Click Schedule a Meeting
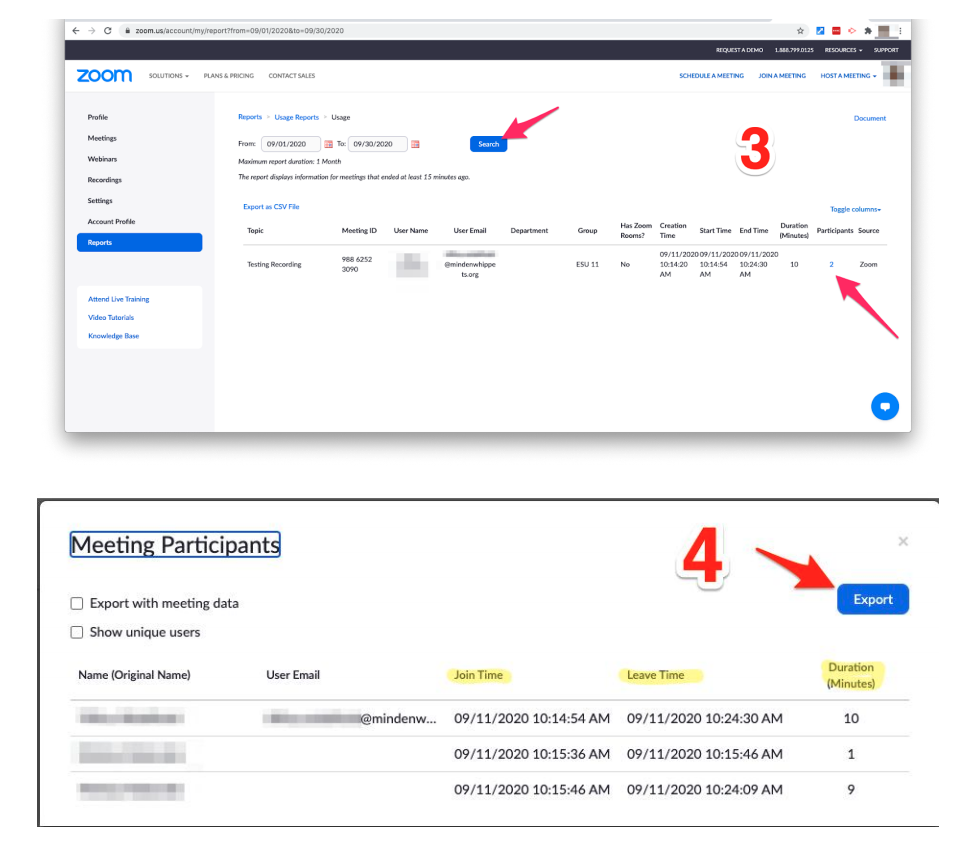973x861 pixels. pyautogui.click(x=711, y=76)
